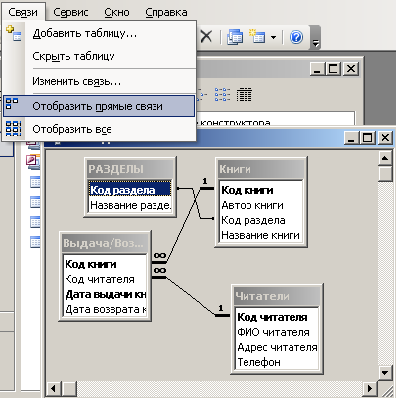396x398 pixels.
Task: Click the database window toolbar icon
Action: pyautogui.click(x=235, y=36)
